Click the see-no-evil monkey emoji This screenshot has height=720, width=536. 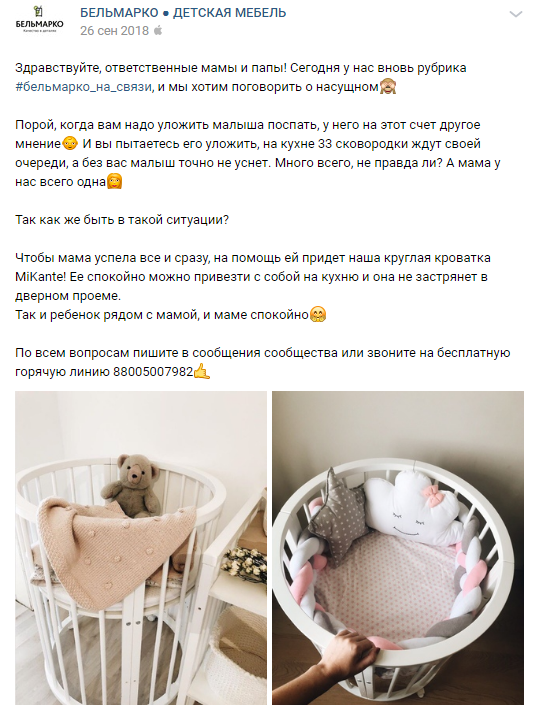(388, 86)
